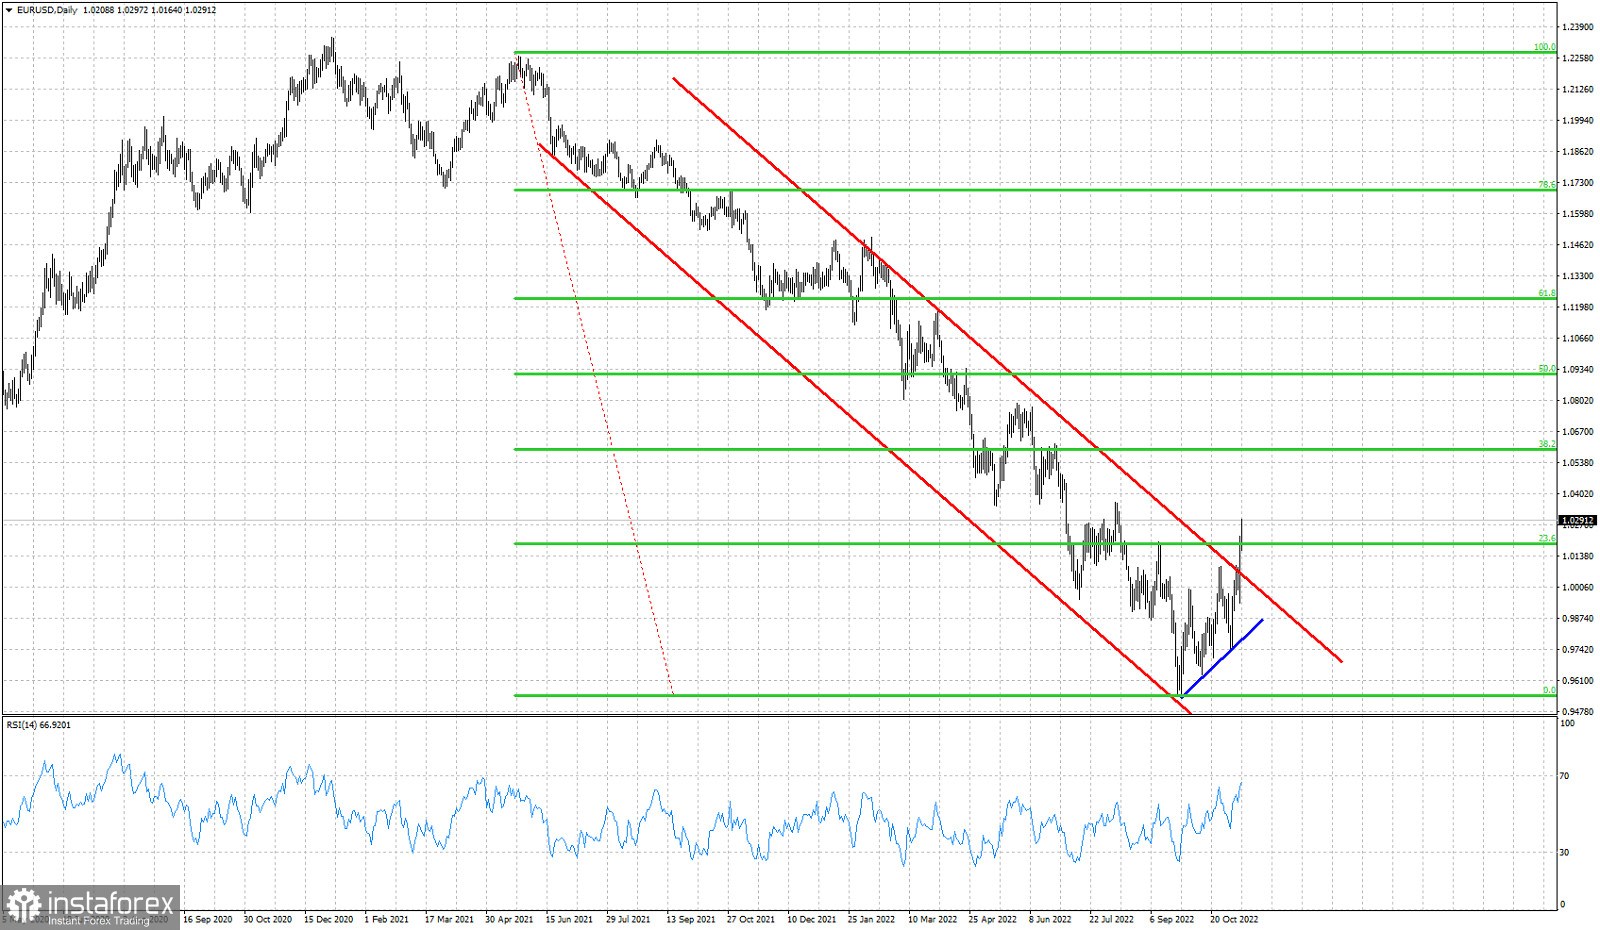Click the 1.17300 price axis label
Screen dimensions: 1600x930
(1577, 183)
